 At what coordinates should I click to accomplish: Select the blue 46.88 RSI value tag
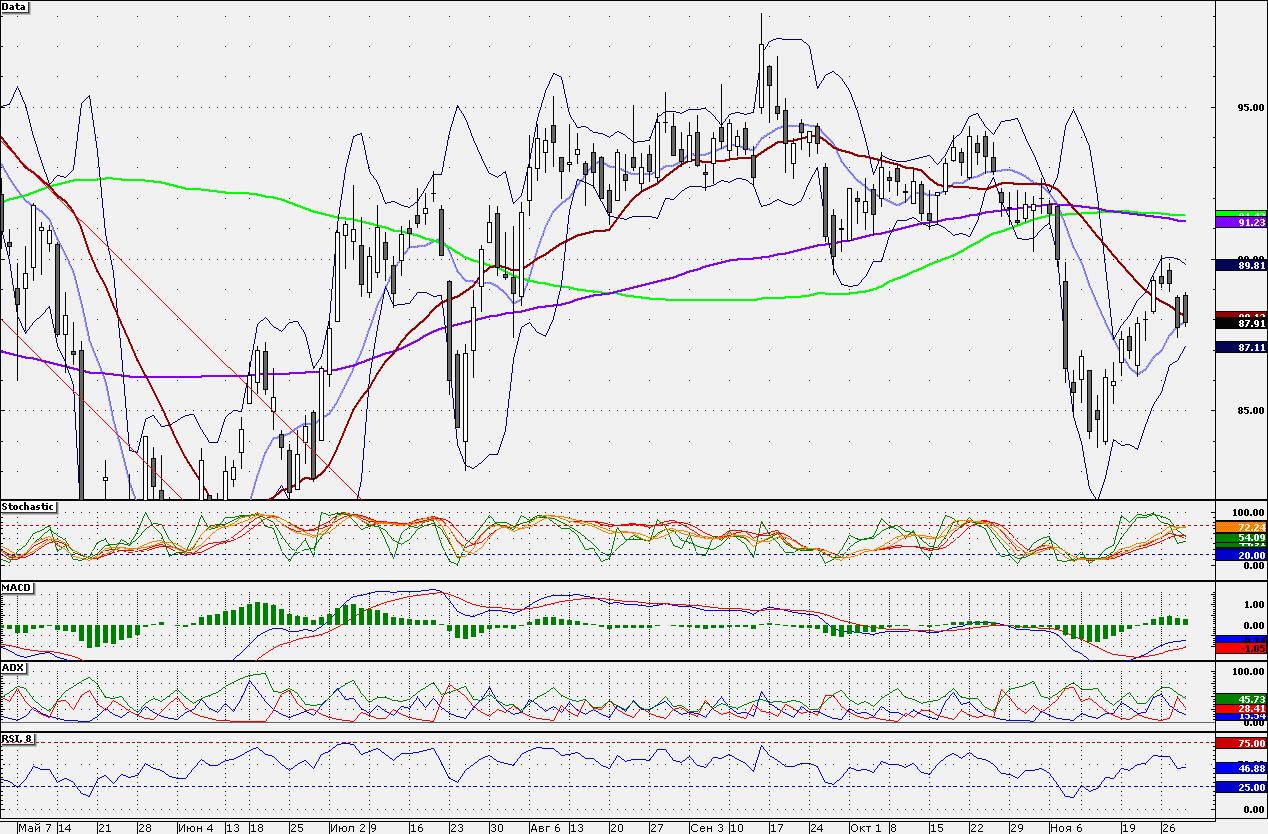(x=1240, y=768)
